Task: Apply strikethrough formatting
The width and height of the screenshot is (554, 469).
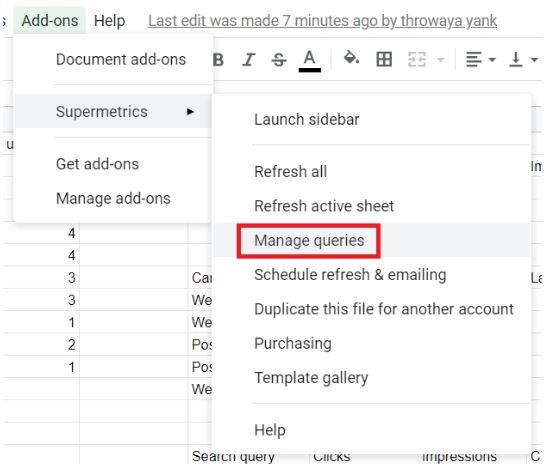Action: point(279,59)
